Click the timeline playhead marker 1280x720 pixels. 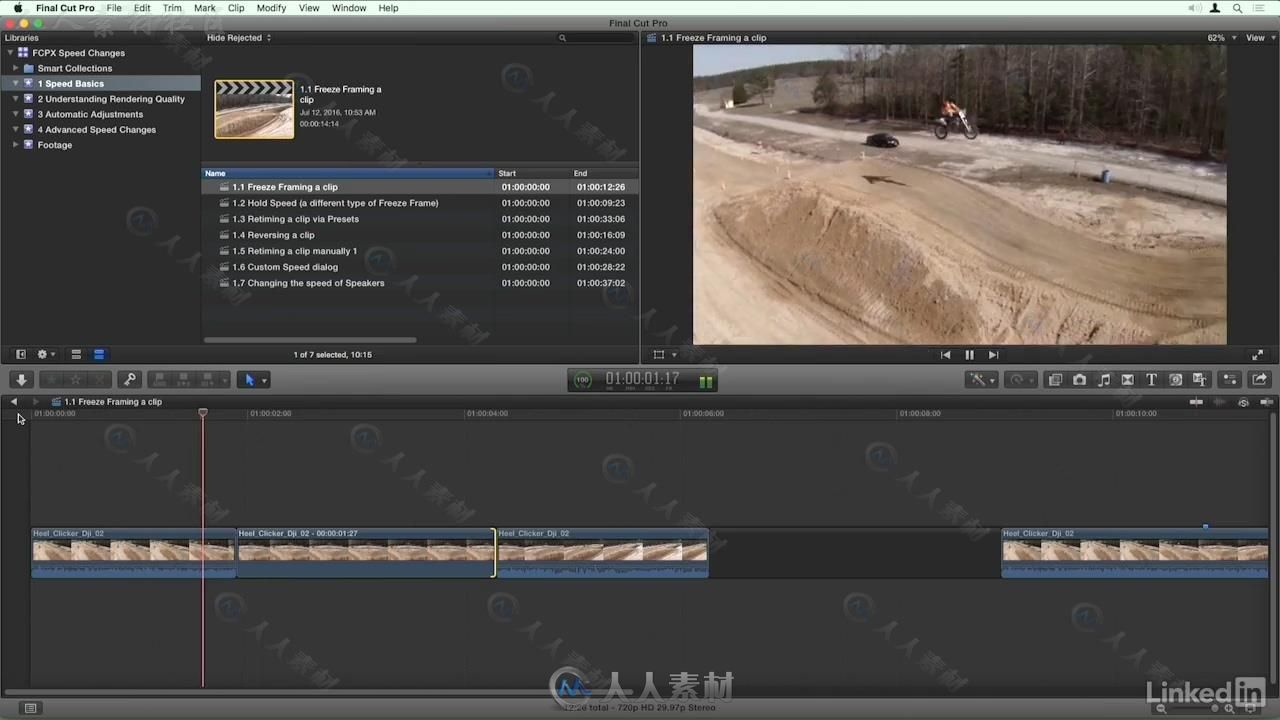point(203,412)
